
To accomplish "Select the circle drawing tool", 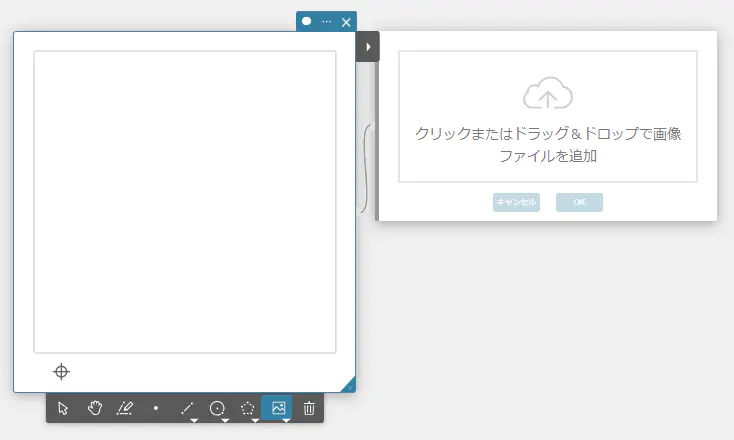I will click(x=217, y=408).
